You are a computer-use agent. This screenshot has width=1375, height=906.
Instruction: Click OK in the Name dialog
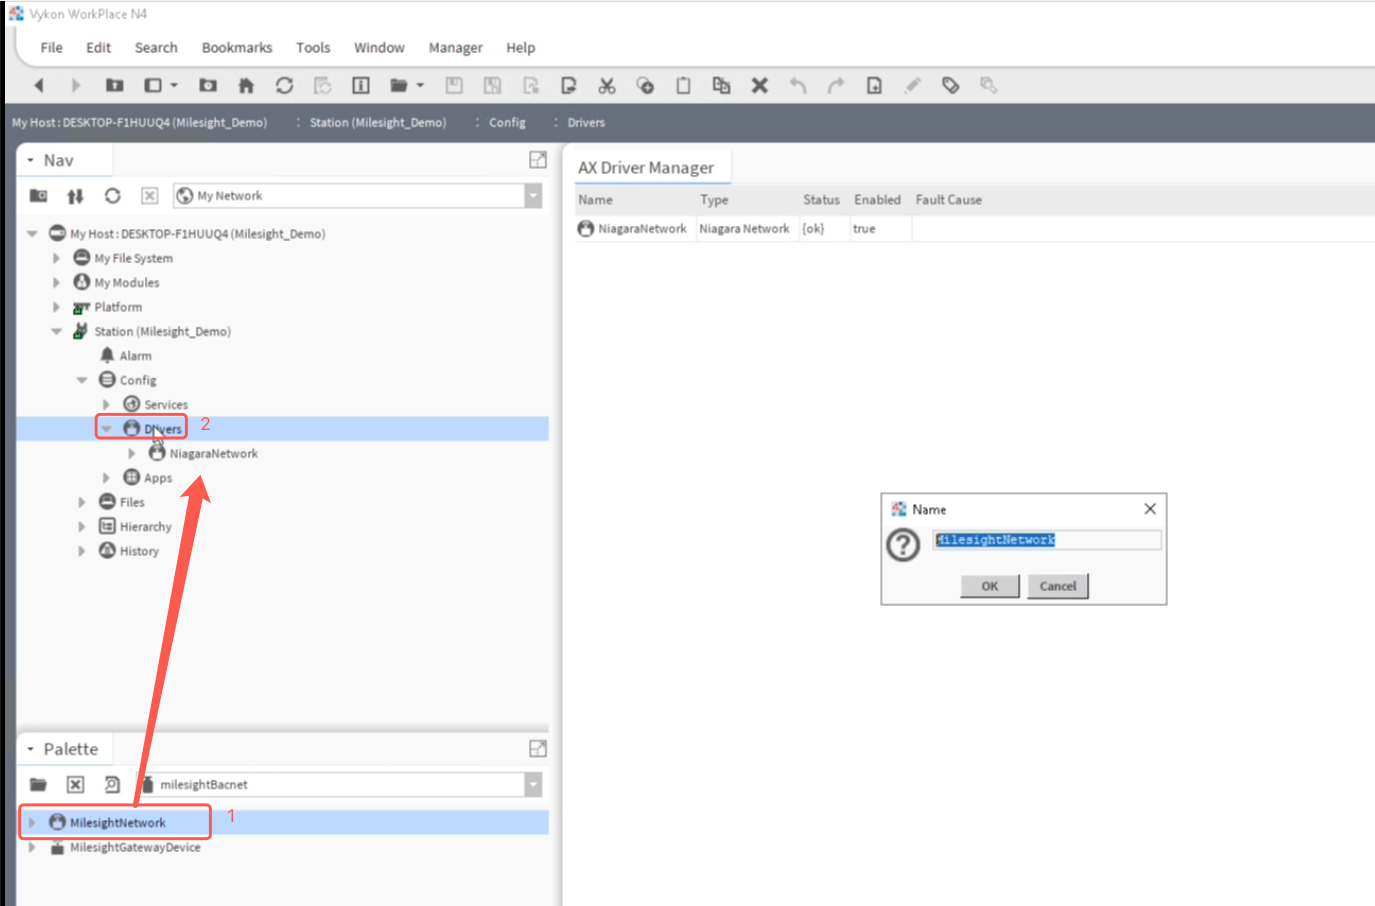990,586
